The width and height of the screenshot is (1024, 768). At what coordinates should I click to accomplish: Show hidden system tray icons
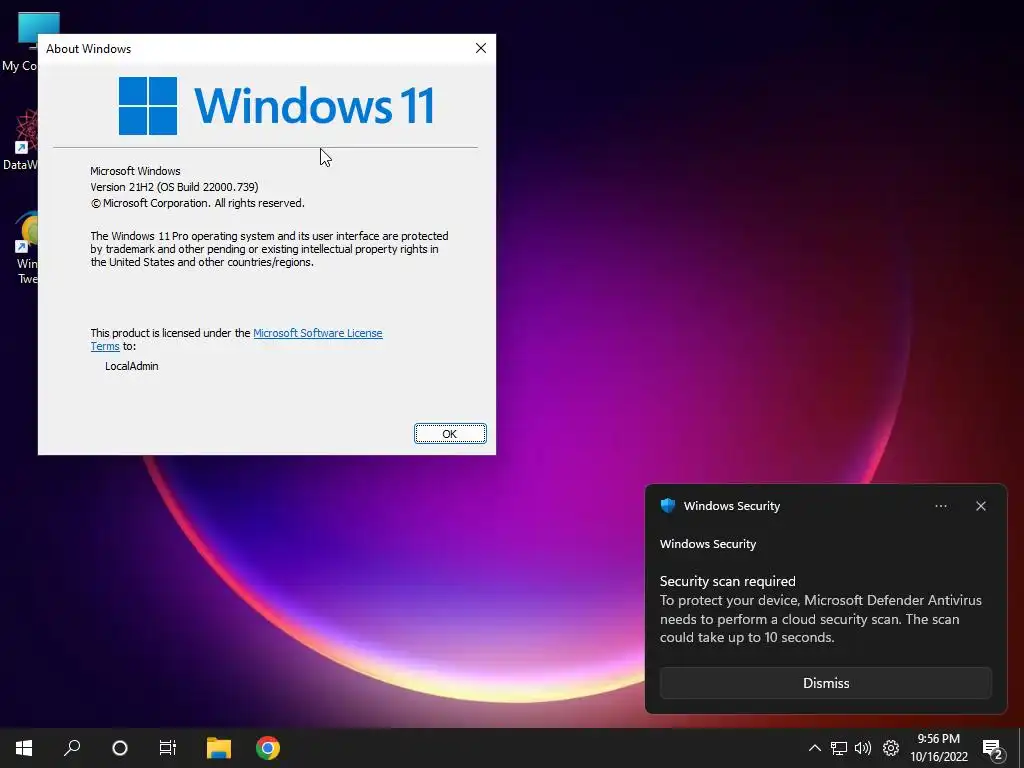[814, 748]
